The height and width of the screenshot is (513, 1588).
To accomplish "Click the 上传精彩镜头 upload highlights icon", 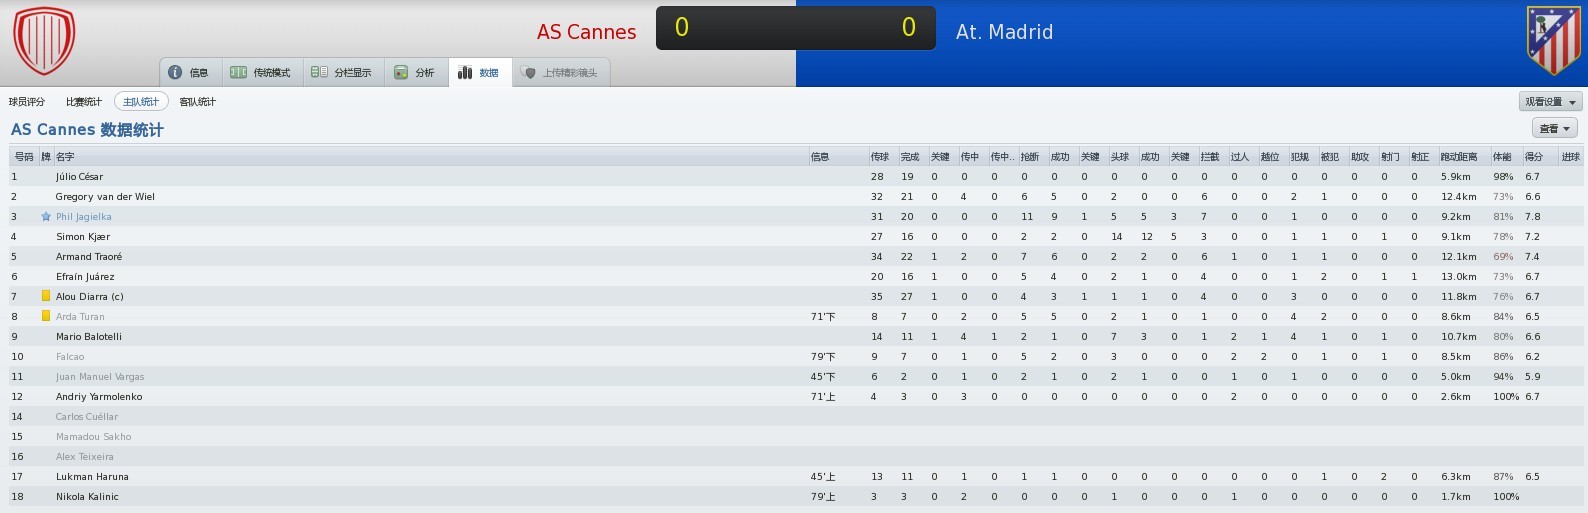I will tap(529, 72).
